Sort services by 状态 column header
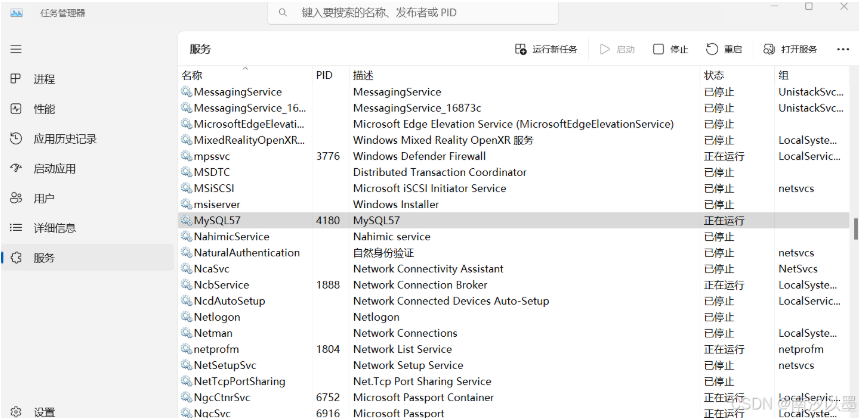Image resolution: width=859 pixels, height=418 pixels. point(714,76)
